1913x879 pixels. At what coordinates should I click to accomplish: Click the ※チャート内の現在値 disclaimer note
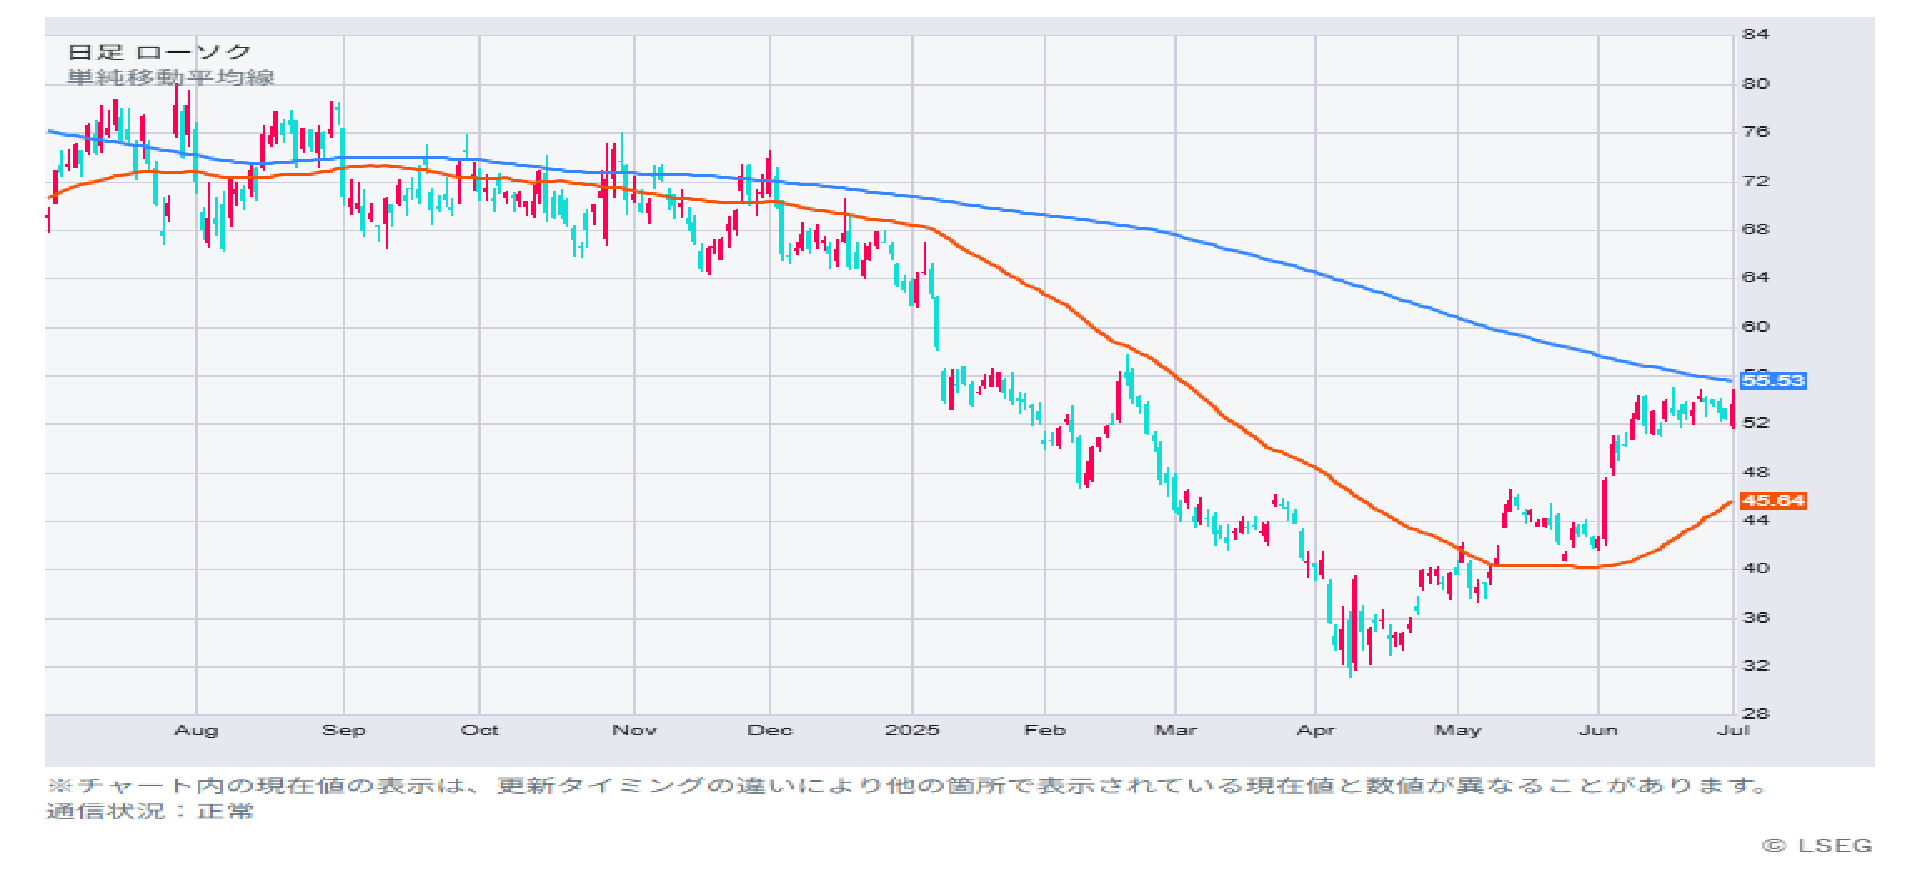coord(908,785)
